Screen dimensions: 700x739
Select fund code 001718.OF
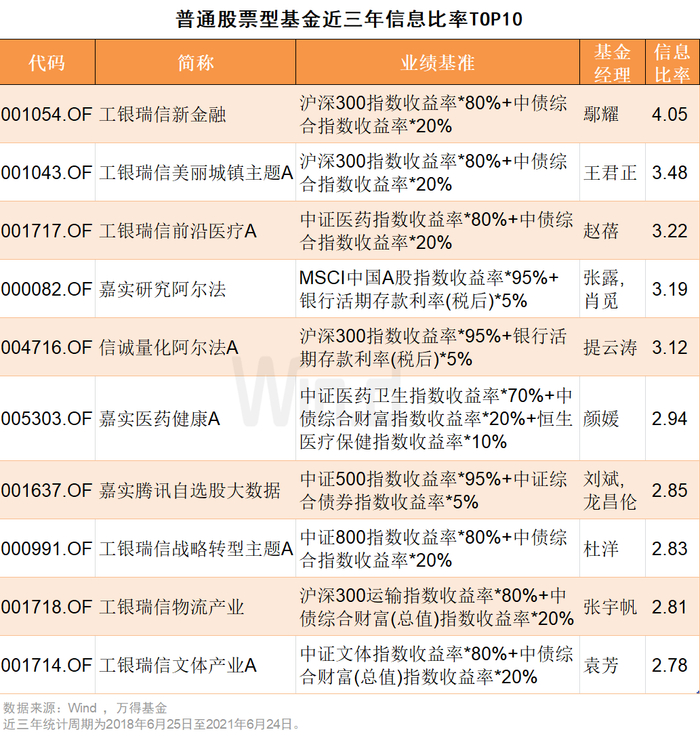pyautogui.click(x=47, y=608)
